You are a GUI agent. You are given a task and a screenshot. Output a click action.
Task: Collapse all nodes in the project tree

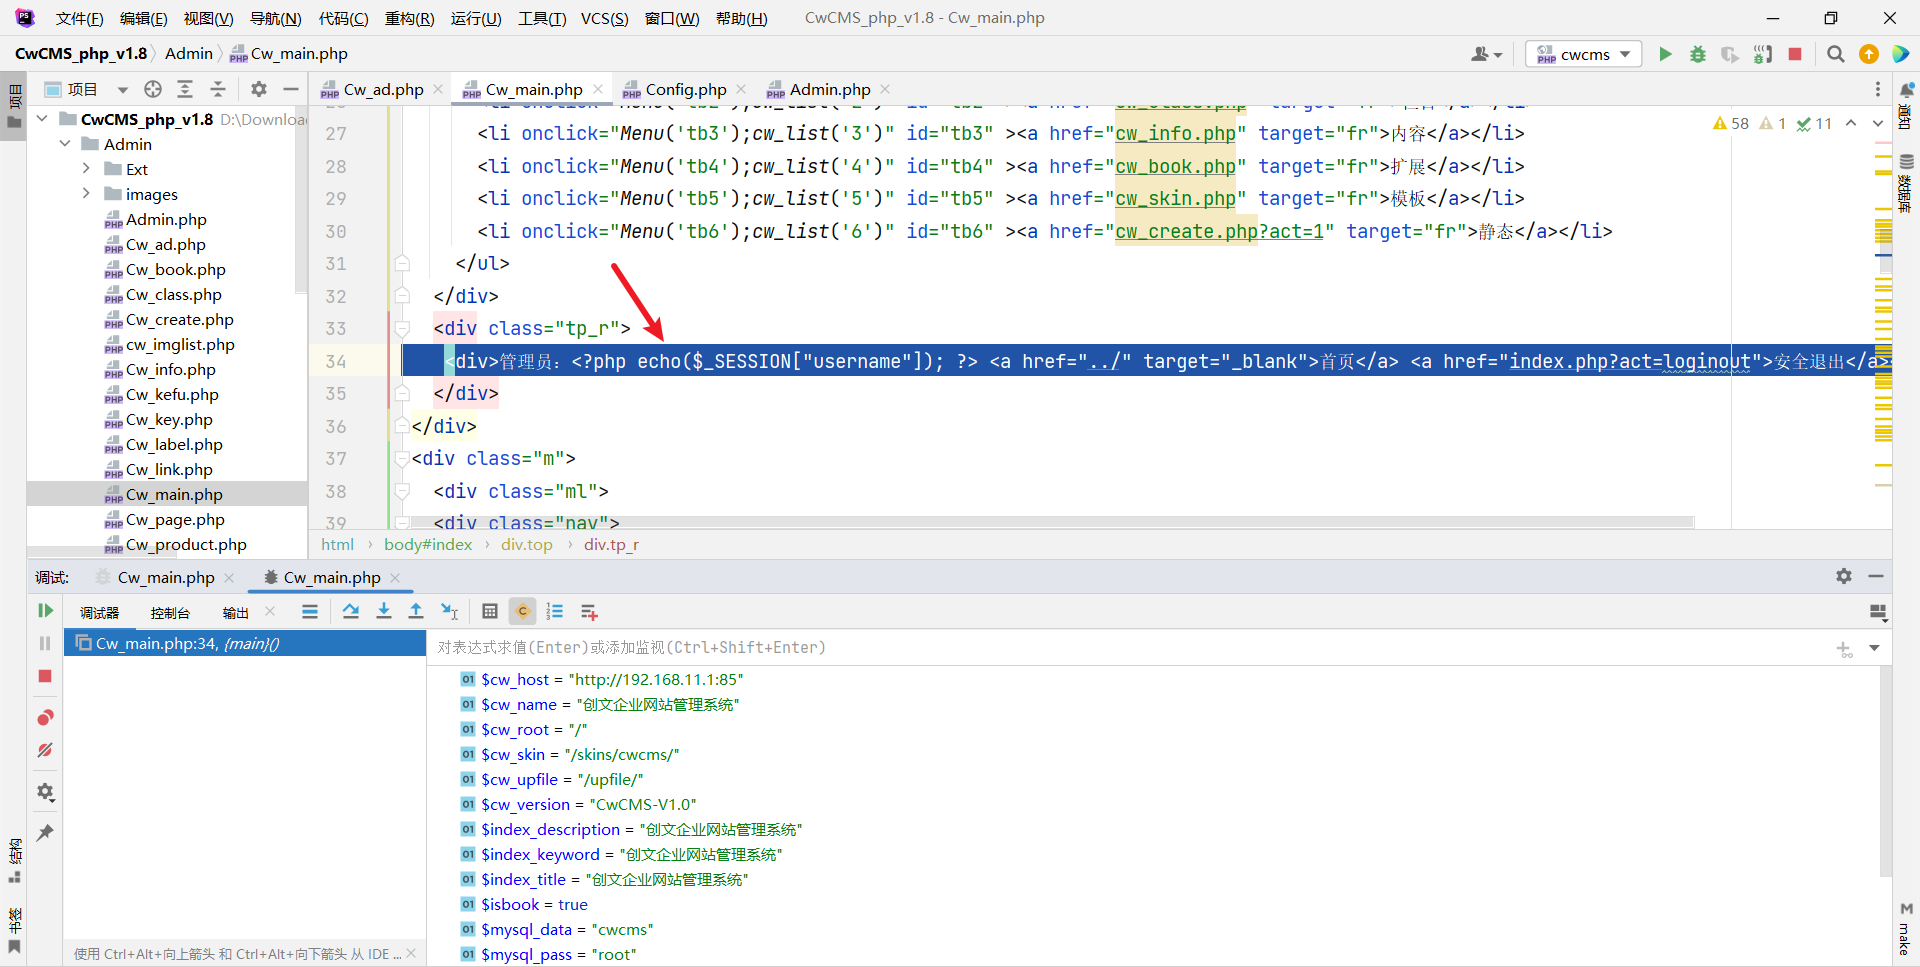click(218, 89)
